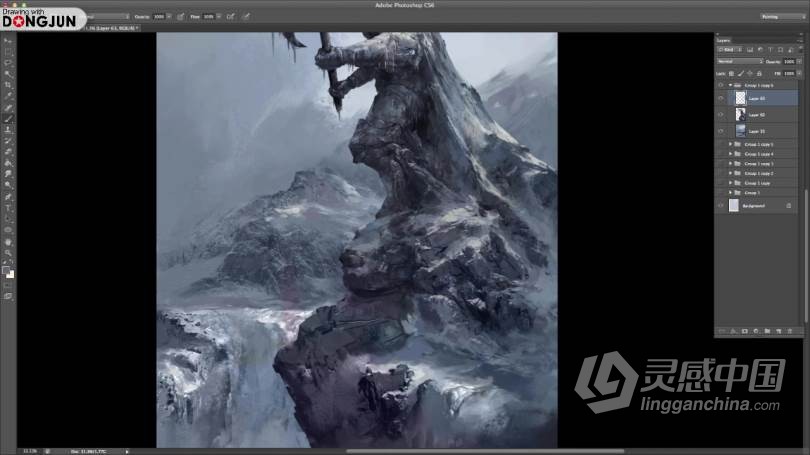Select the Move tool
810x455 pixels.
[8, 41]
